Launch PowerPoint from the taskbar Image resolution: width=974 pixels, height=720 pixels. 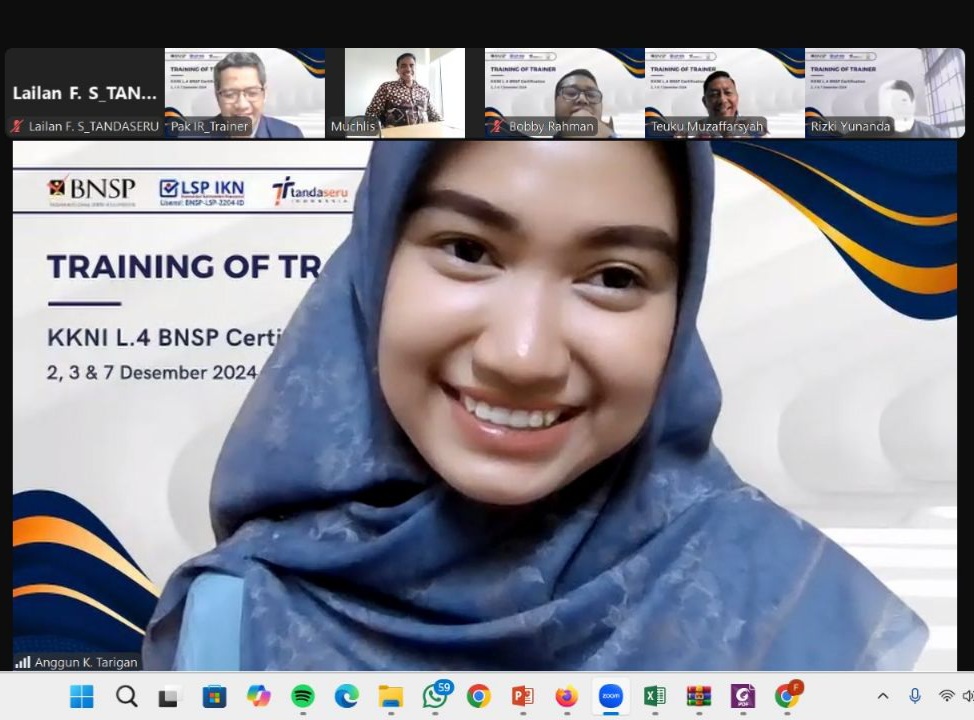click(x=523, y=696)
